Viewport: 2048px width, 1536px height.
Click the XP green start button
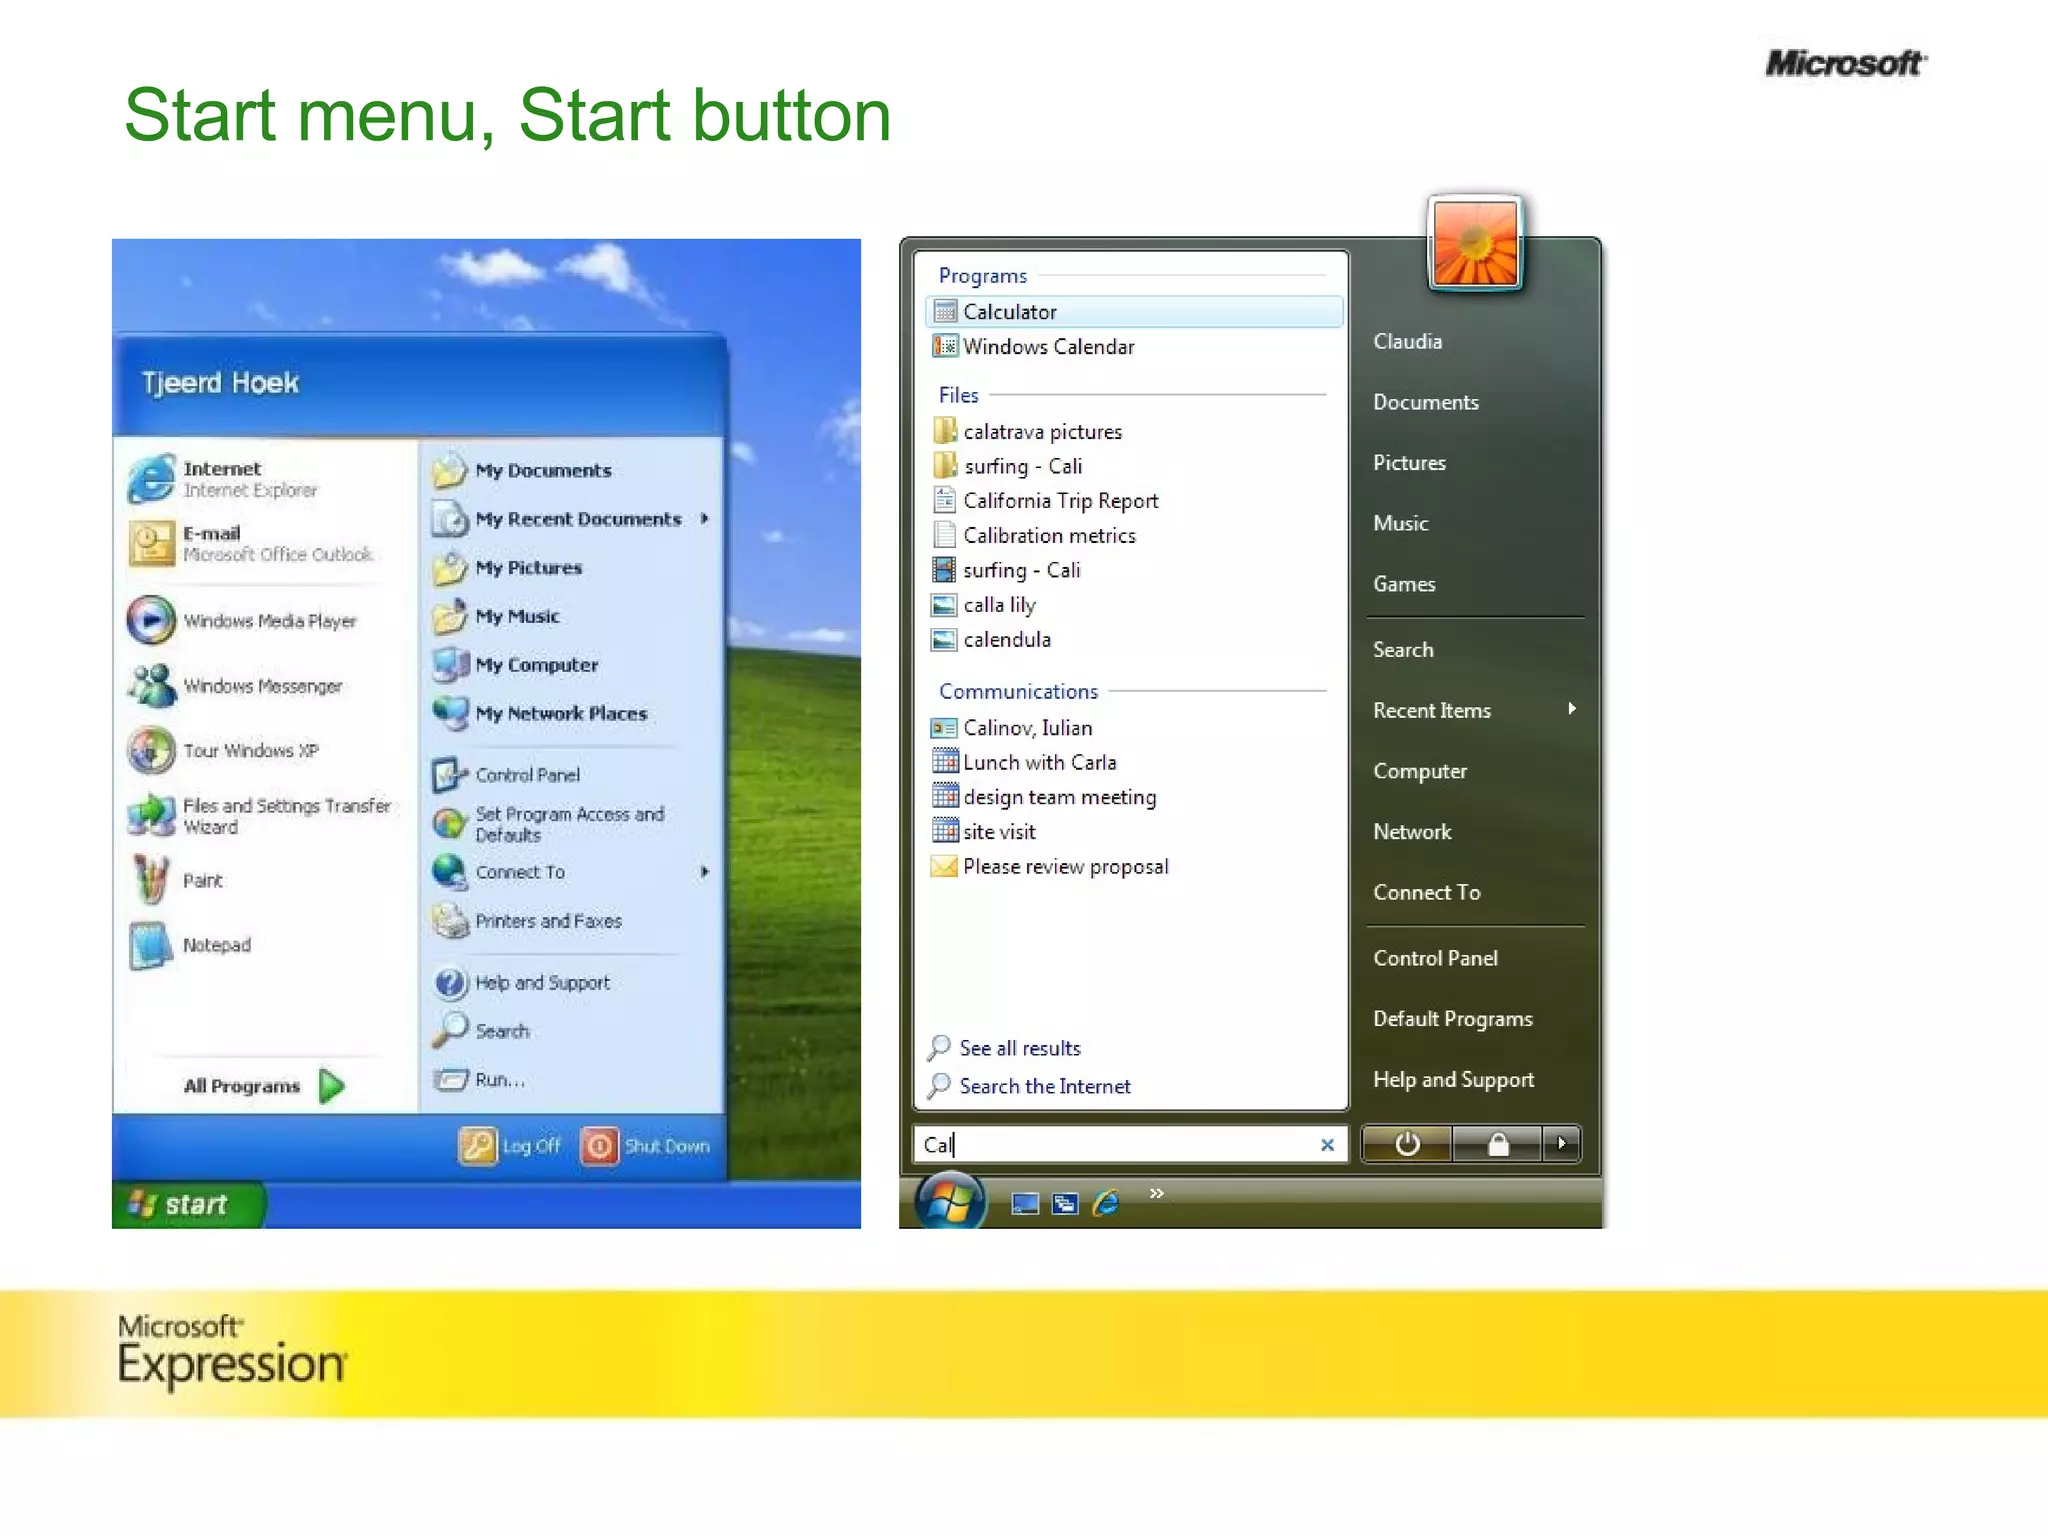click(x=189, y=1205)
